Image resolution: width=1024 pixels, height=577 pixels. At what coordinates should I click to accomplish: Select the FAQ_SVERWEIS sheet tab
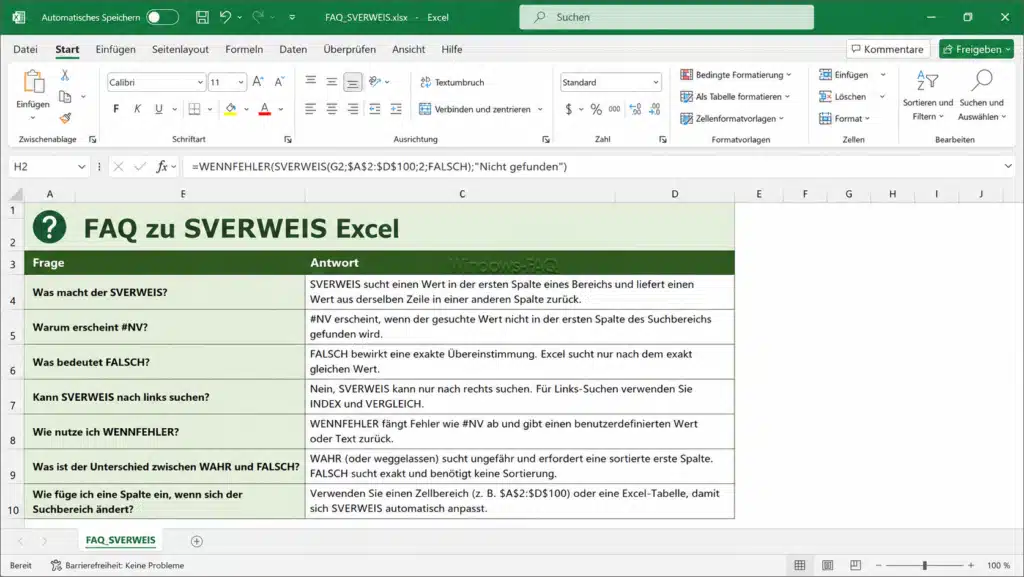click(120, 540)
